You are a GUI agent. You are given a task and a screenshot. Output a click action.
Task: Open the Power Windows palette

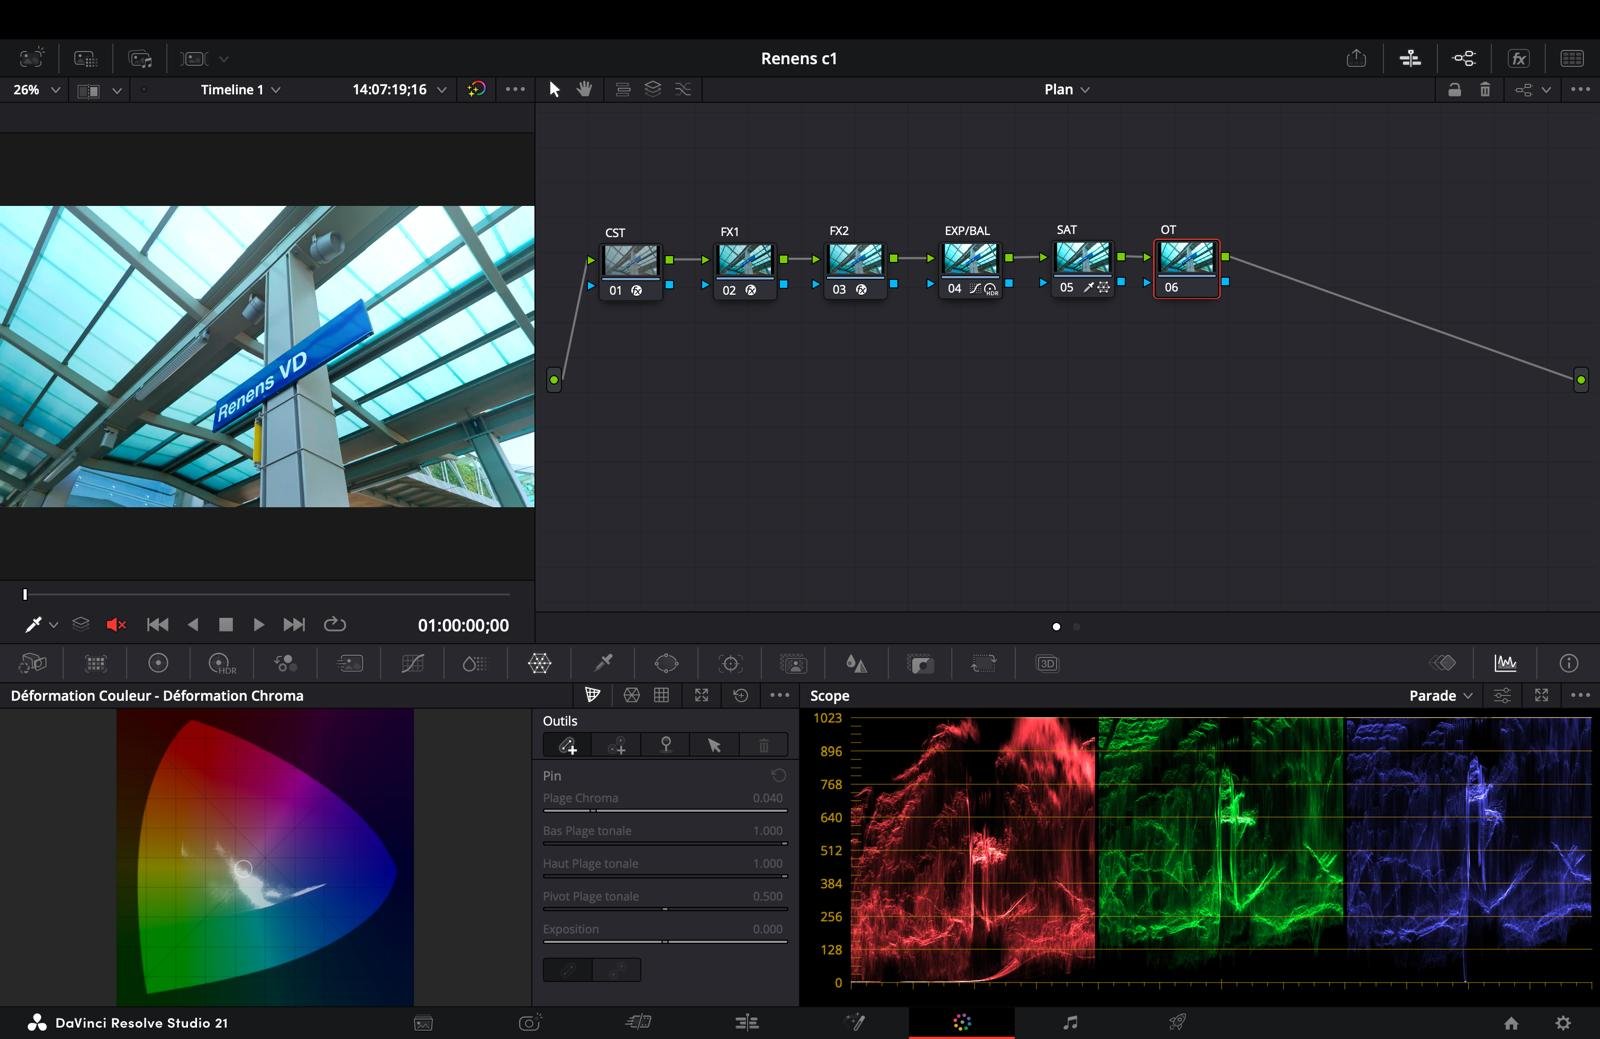click(x=666, y=663)
